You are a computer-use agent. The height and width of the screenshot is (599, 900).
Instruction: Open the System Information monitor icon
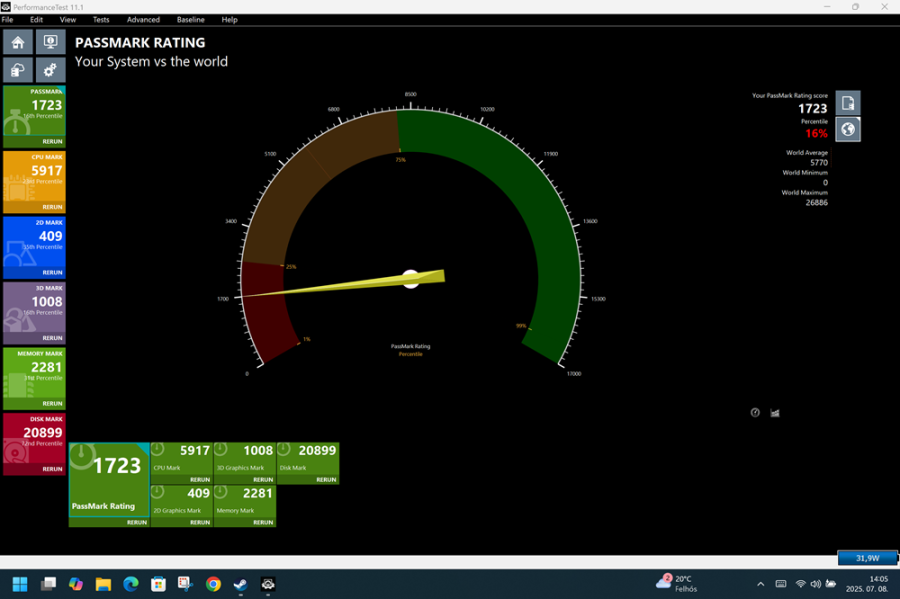pyautogui.click(x=50, y=42)
